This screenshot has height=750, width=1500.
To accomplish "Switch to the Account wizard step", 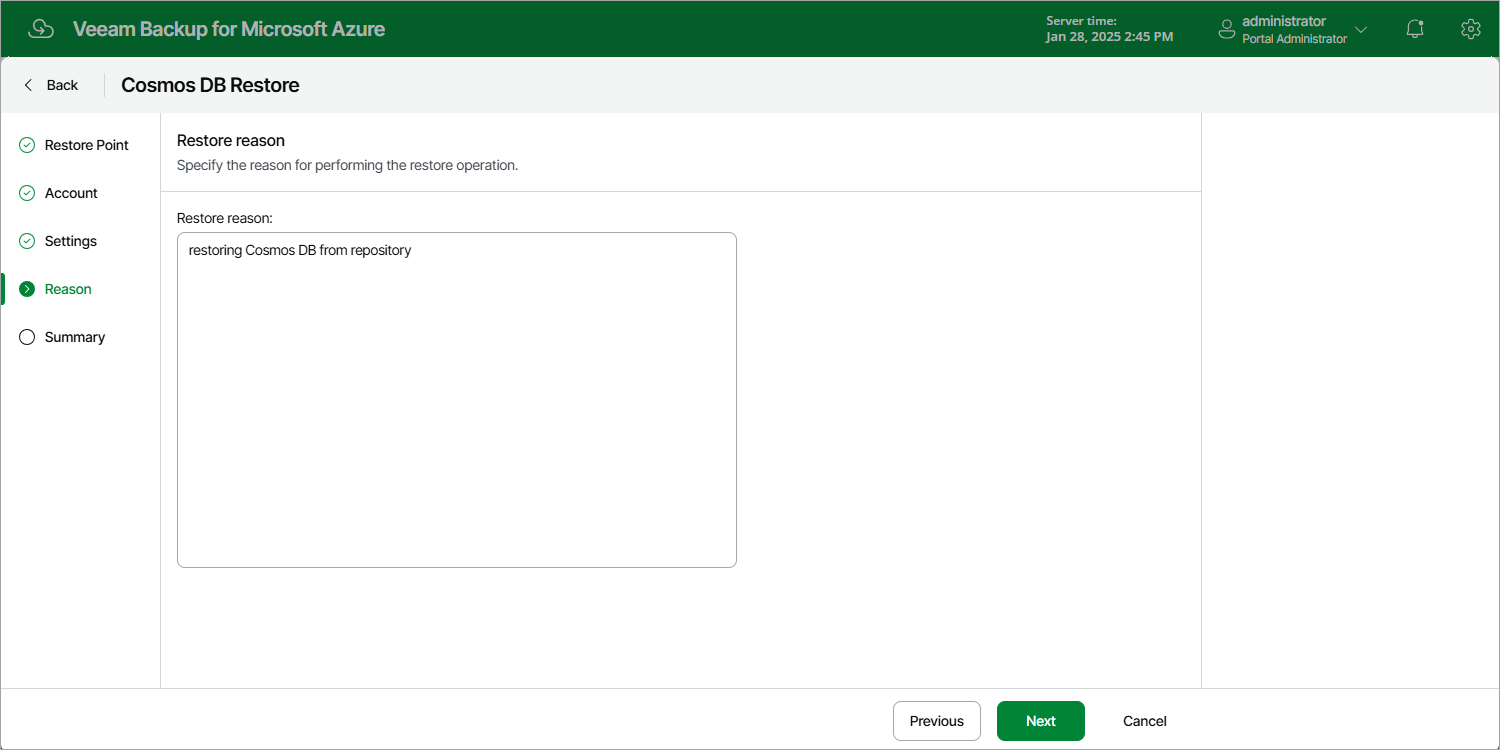I will click(71, 193).
